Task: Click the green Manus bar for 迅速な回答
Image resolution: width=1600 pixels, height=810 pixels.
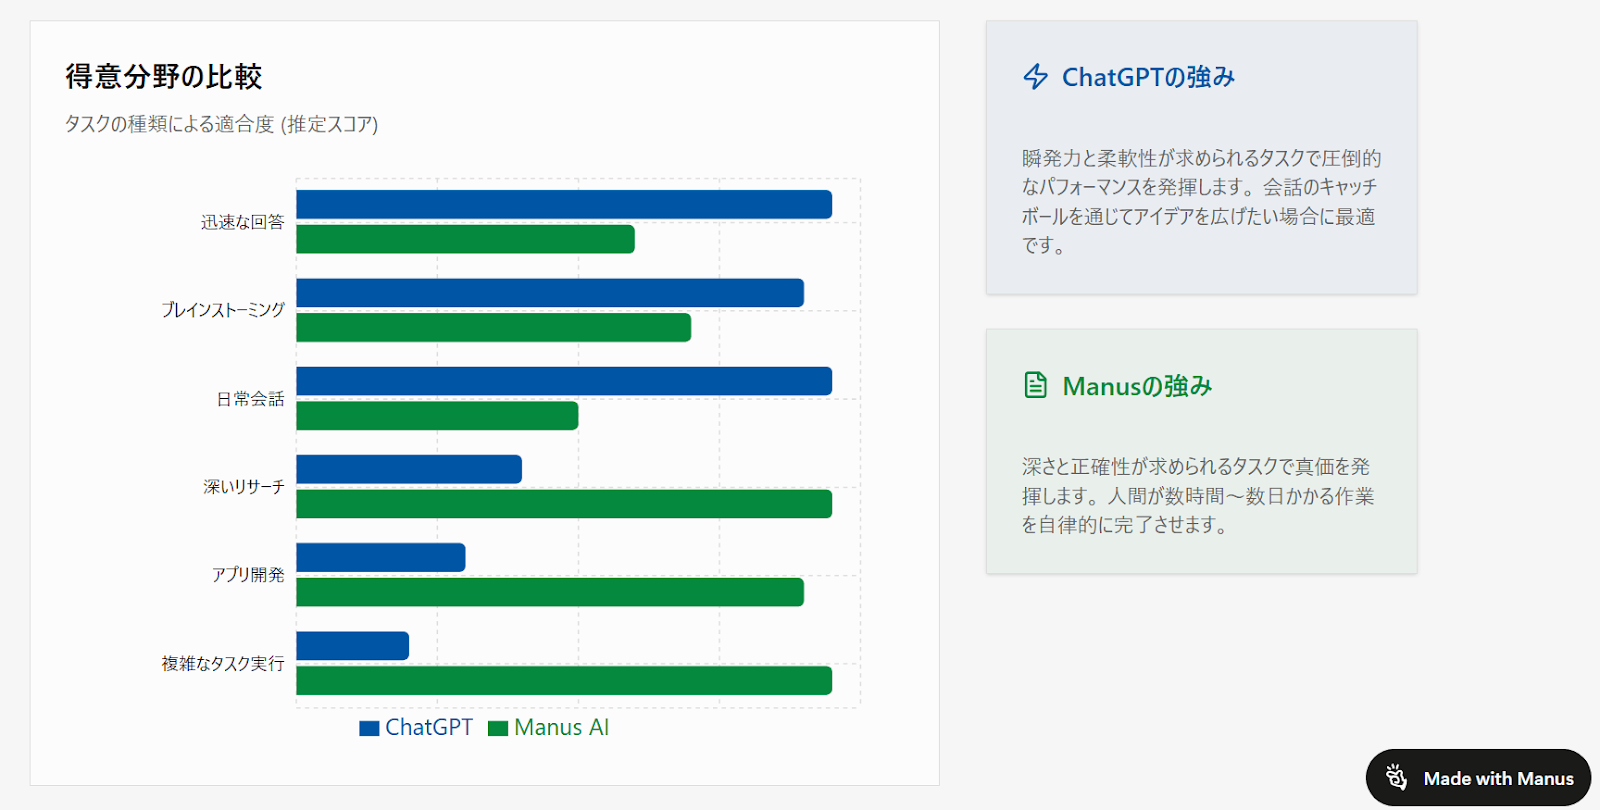Action: click(x=465, y=239)
